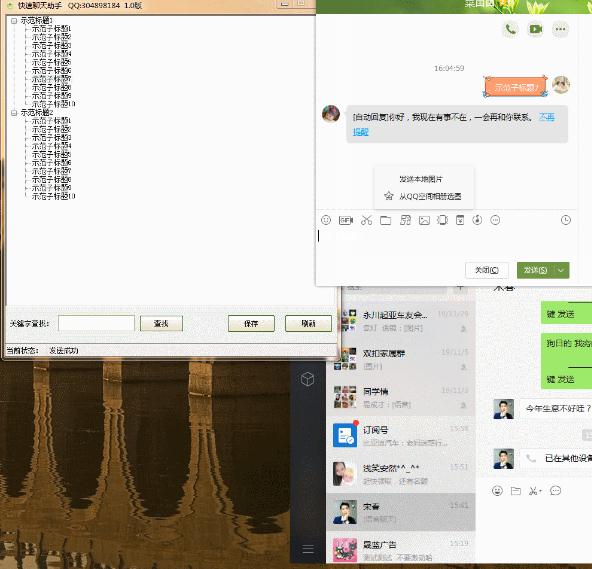592x569 pixels.
Task: Open the send picture icon in QQ toolbar
Action: coord(424,220)
